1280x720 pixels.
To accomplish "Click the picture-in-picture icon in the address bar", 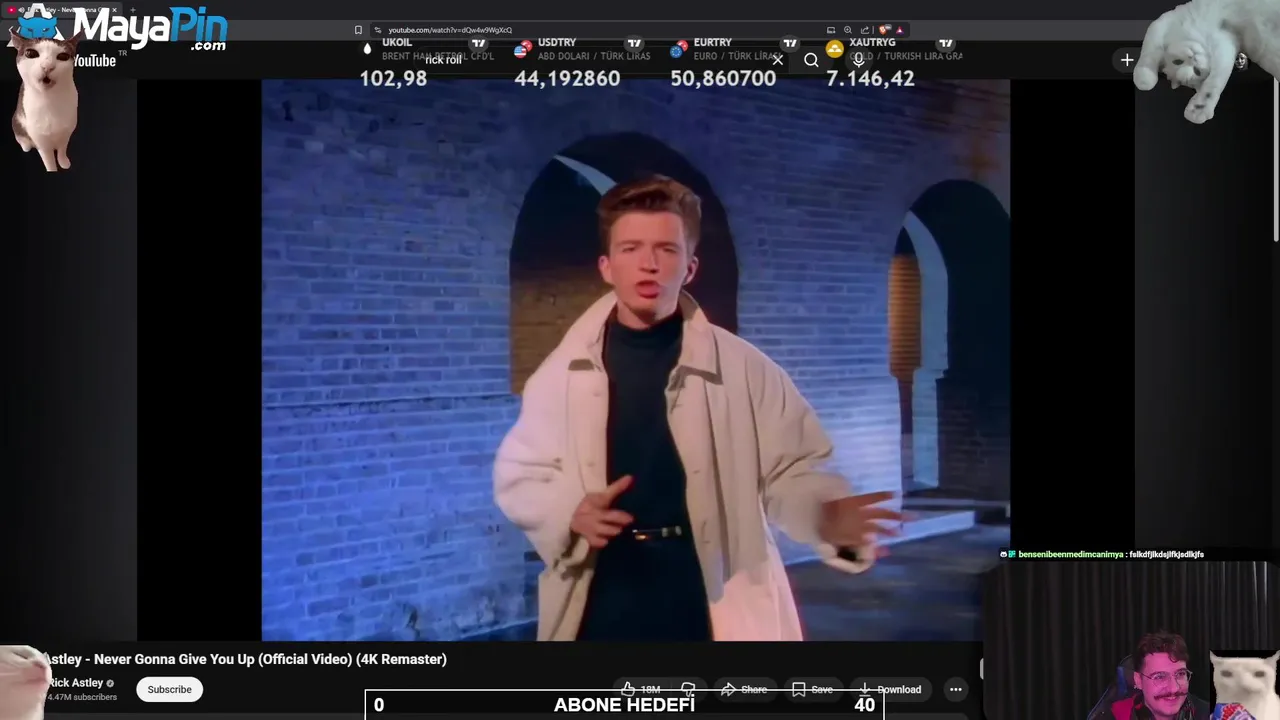I will click(x=831, y=30).
